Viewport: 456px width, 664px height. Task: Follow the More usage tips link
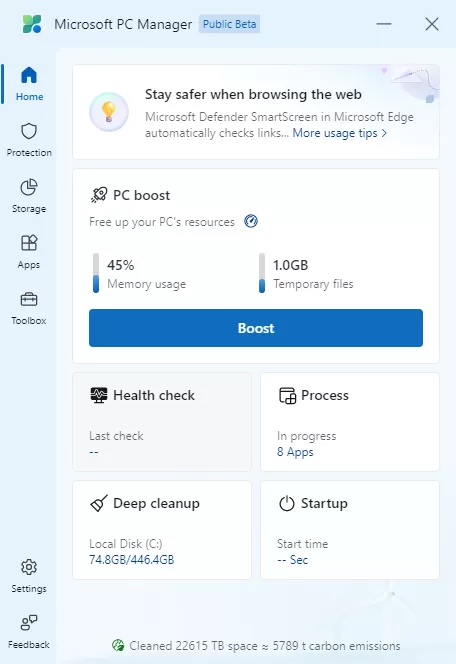(334, 133)
